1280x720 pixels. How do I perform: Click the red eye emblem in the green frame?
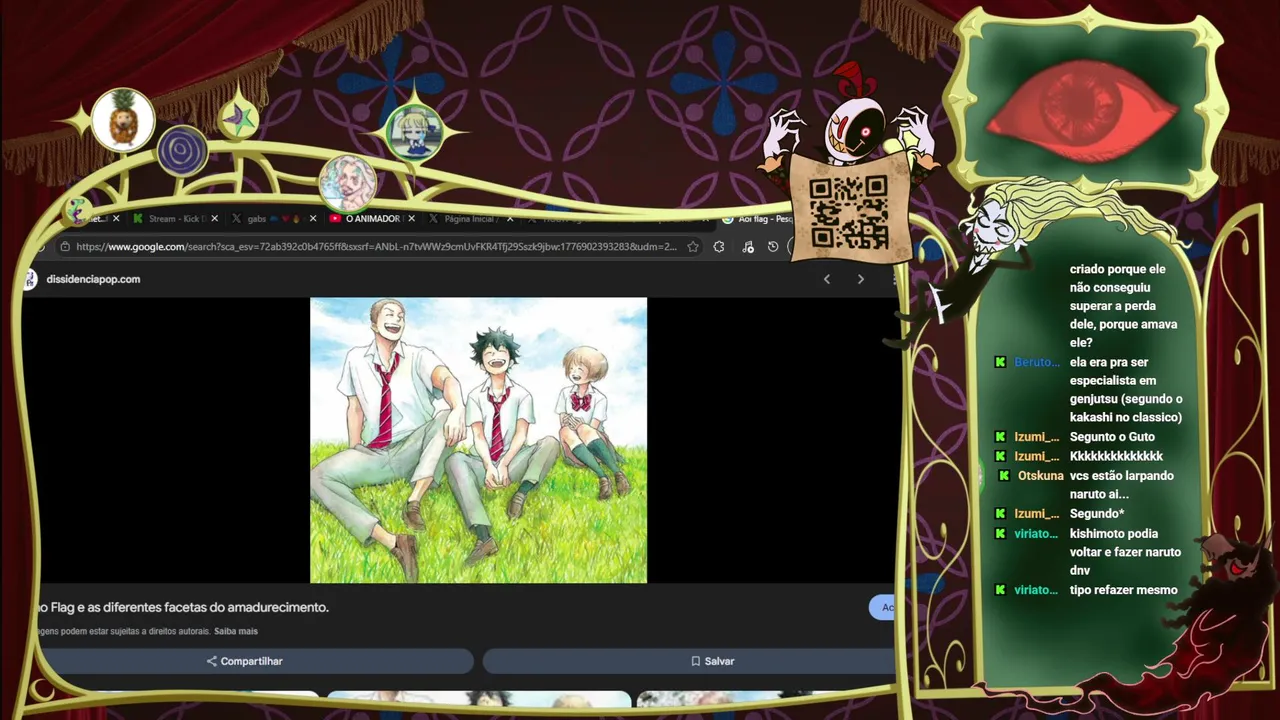(1085, 110)
